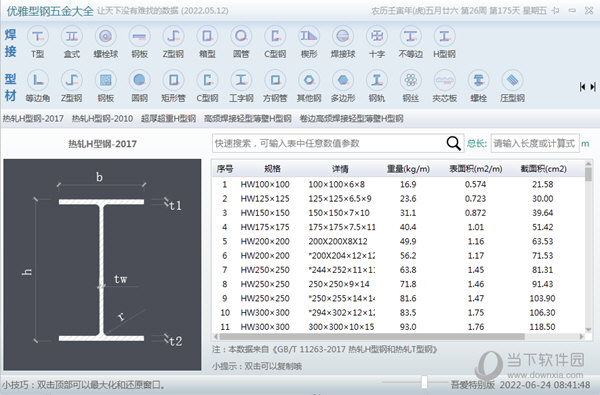Select the 方钢管 square tube icon
The image size is (600, 395).
coord(275,81)
